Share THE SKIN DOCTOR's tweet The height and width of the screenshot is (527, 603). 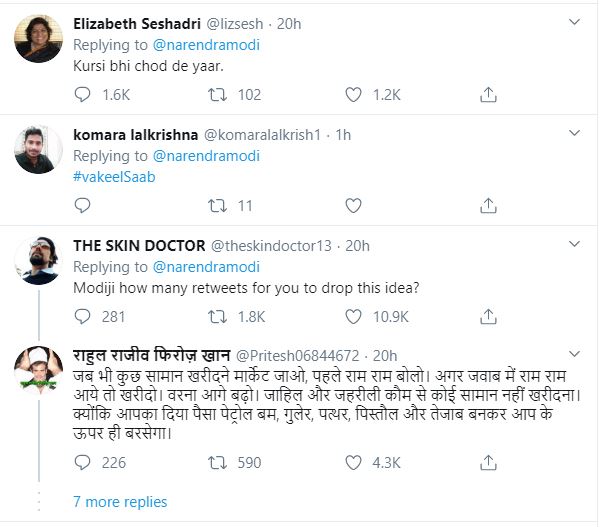point(488,317)
